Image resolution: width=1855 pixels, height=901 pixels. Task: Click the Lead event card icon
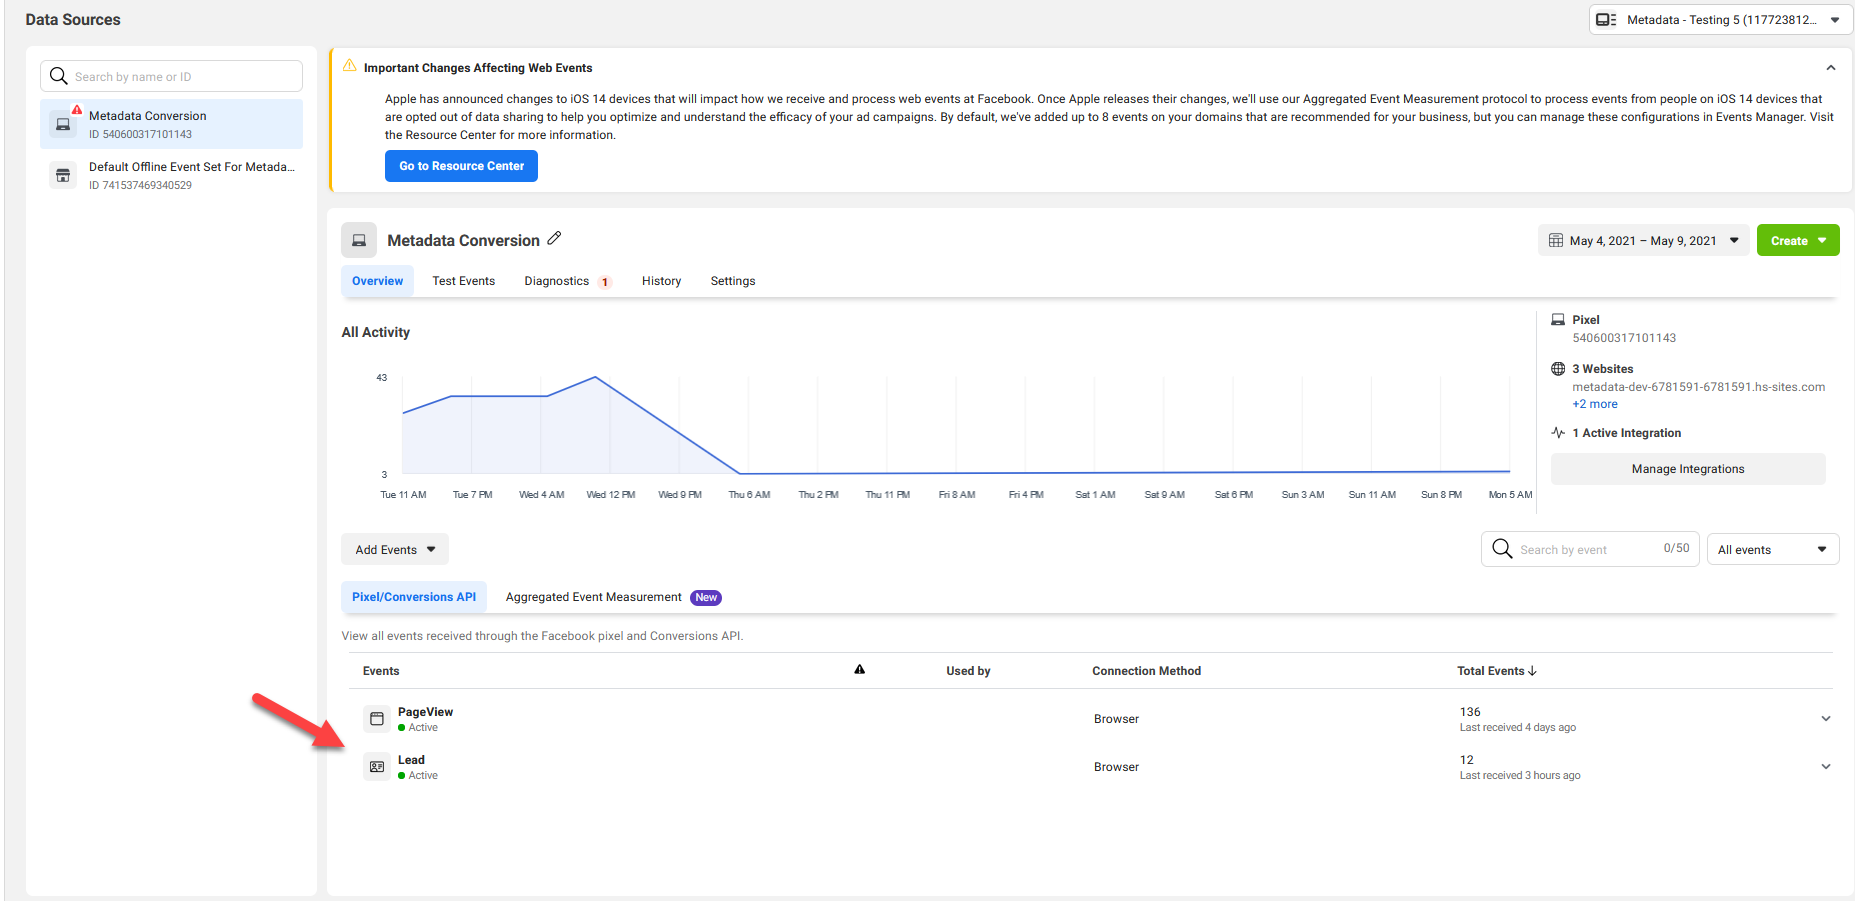coord(377,767)
